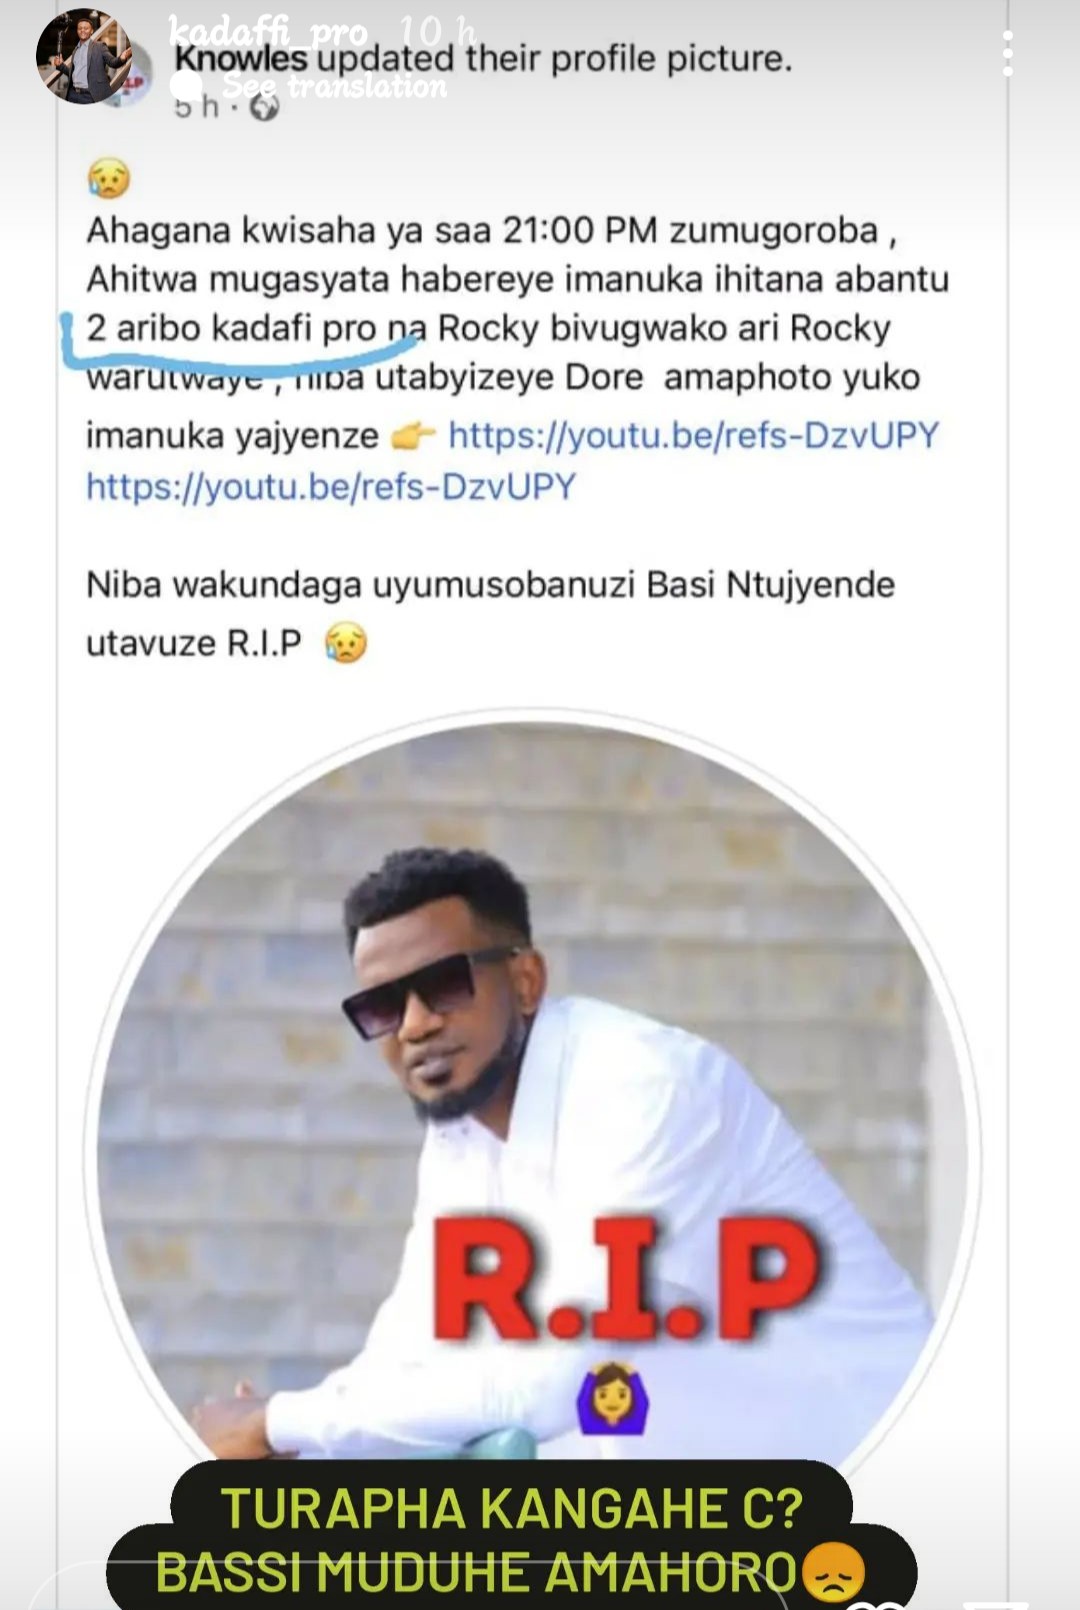The width and height of the screenshot is (1080, 1610).
Task: Click the globe public-visibility icon
Action: pyautogui.click(x=264, y=108)
